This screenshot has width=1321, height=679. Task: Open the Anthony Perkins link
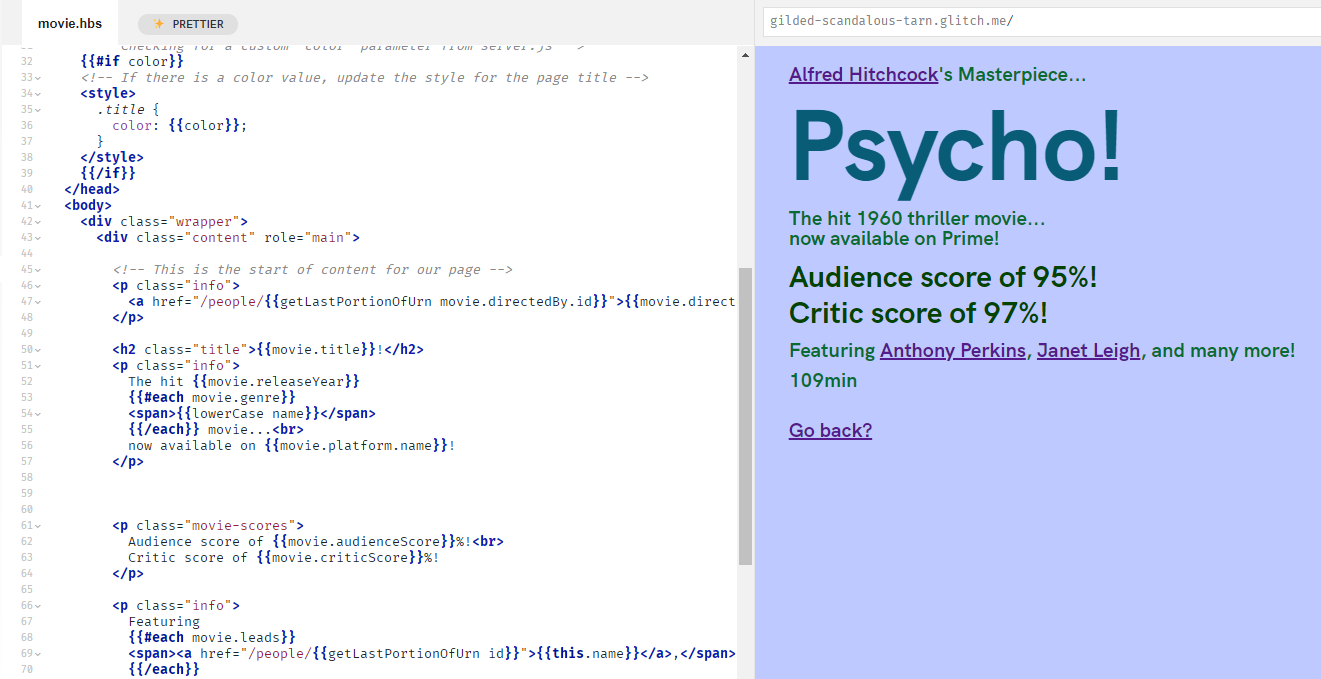[952, 350]
